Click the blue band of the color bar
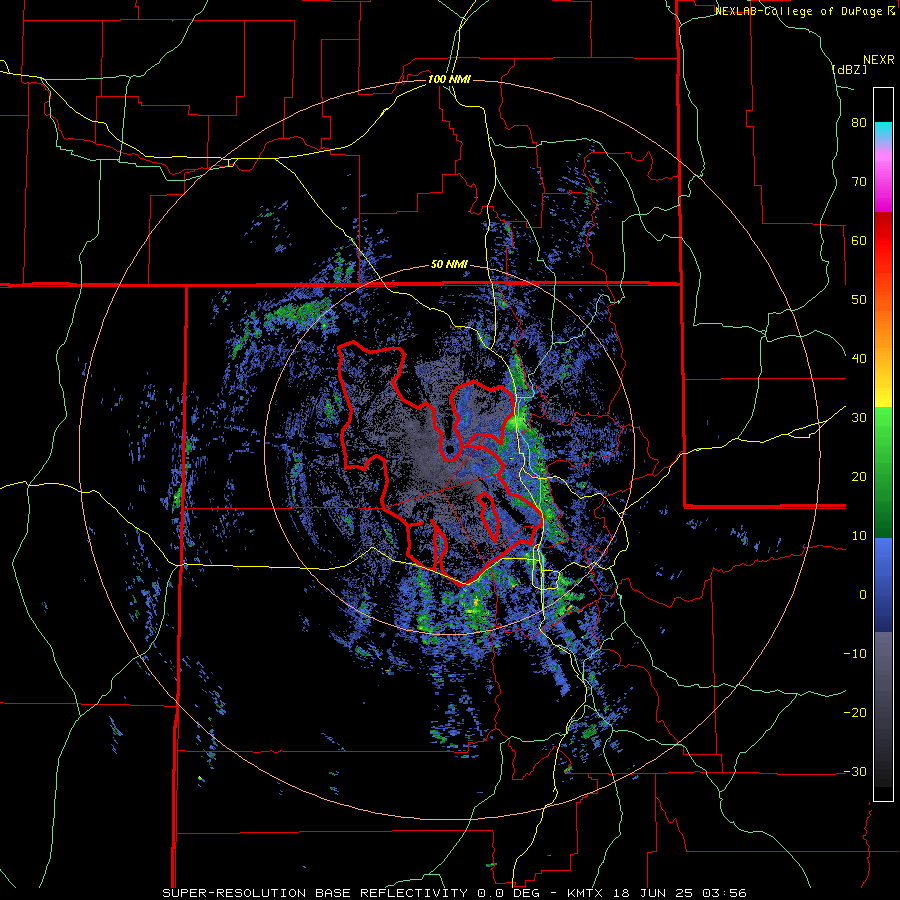Screen dimensions: 900x900 [x=883, y=585]
